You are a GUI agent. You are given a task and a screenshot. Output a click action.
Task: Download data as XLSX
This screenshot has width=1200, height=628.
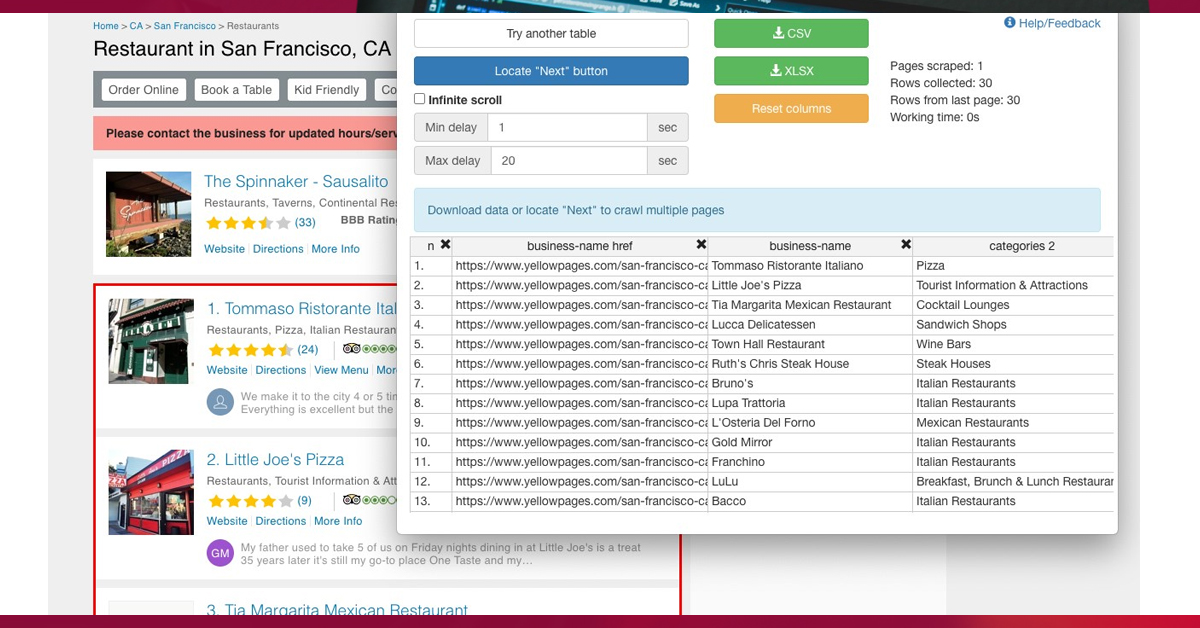[x=791, y=71]
